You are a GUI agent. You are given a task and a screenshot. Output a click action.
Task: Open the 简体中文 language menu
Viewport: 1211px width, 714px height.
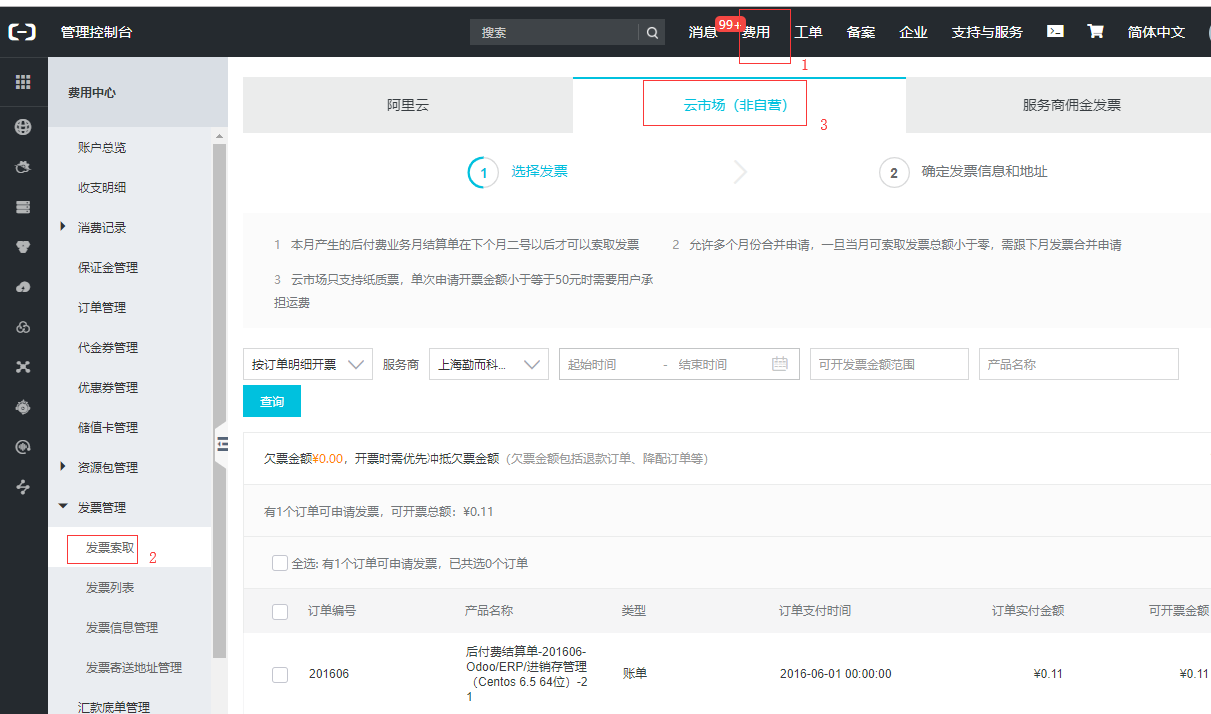click(1156, 32)
